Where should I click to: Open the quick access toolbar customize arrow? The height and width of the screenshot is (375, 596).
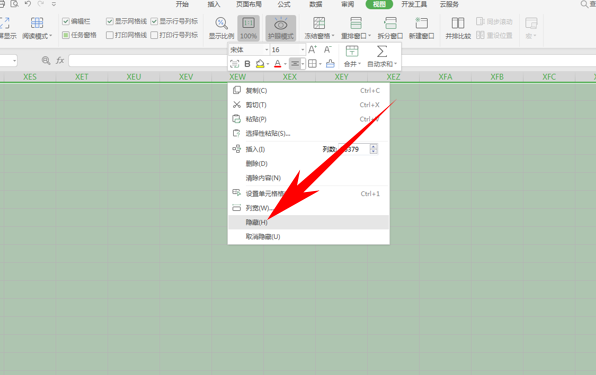point(54,4)
